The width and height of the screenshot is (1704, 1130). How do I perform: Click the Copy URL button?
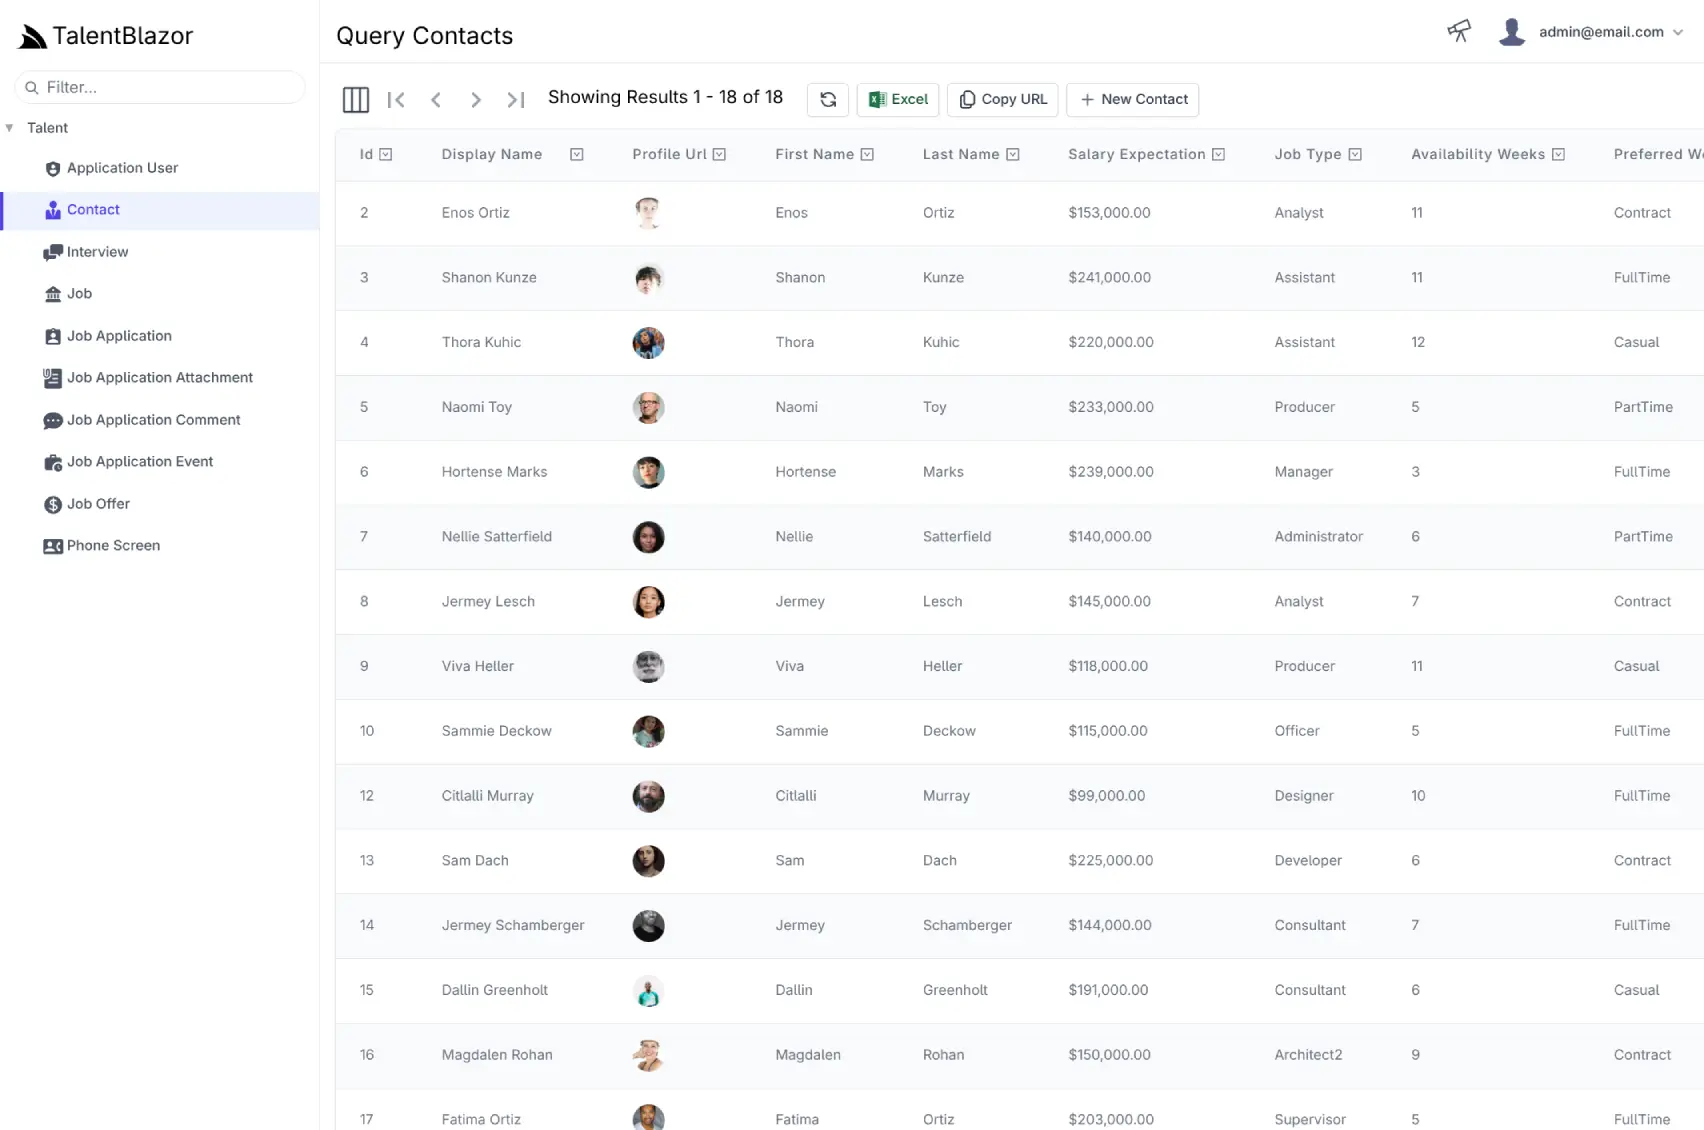coord(1003,99)
